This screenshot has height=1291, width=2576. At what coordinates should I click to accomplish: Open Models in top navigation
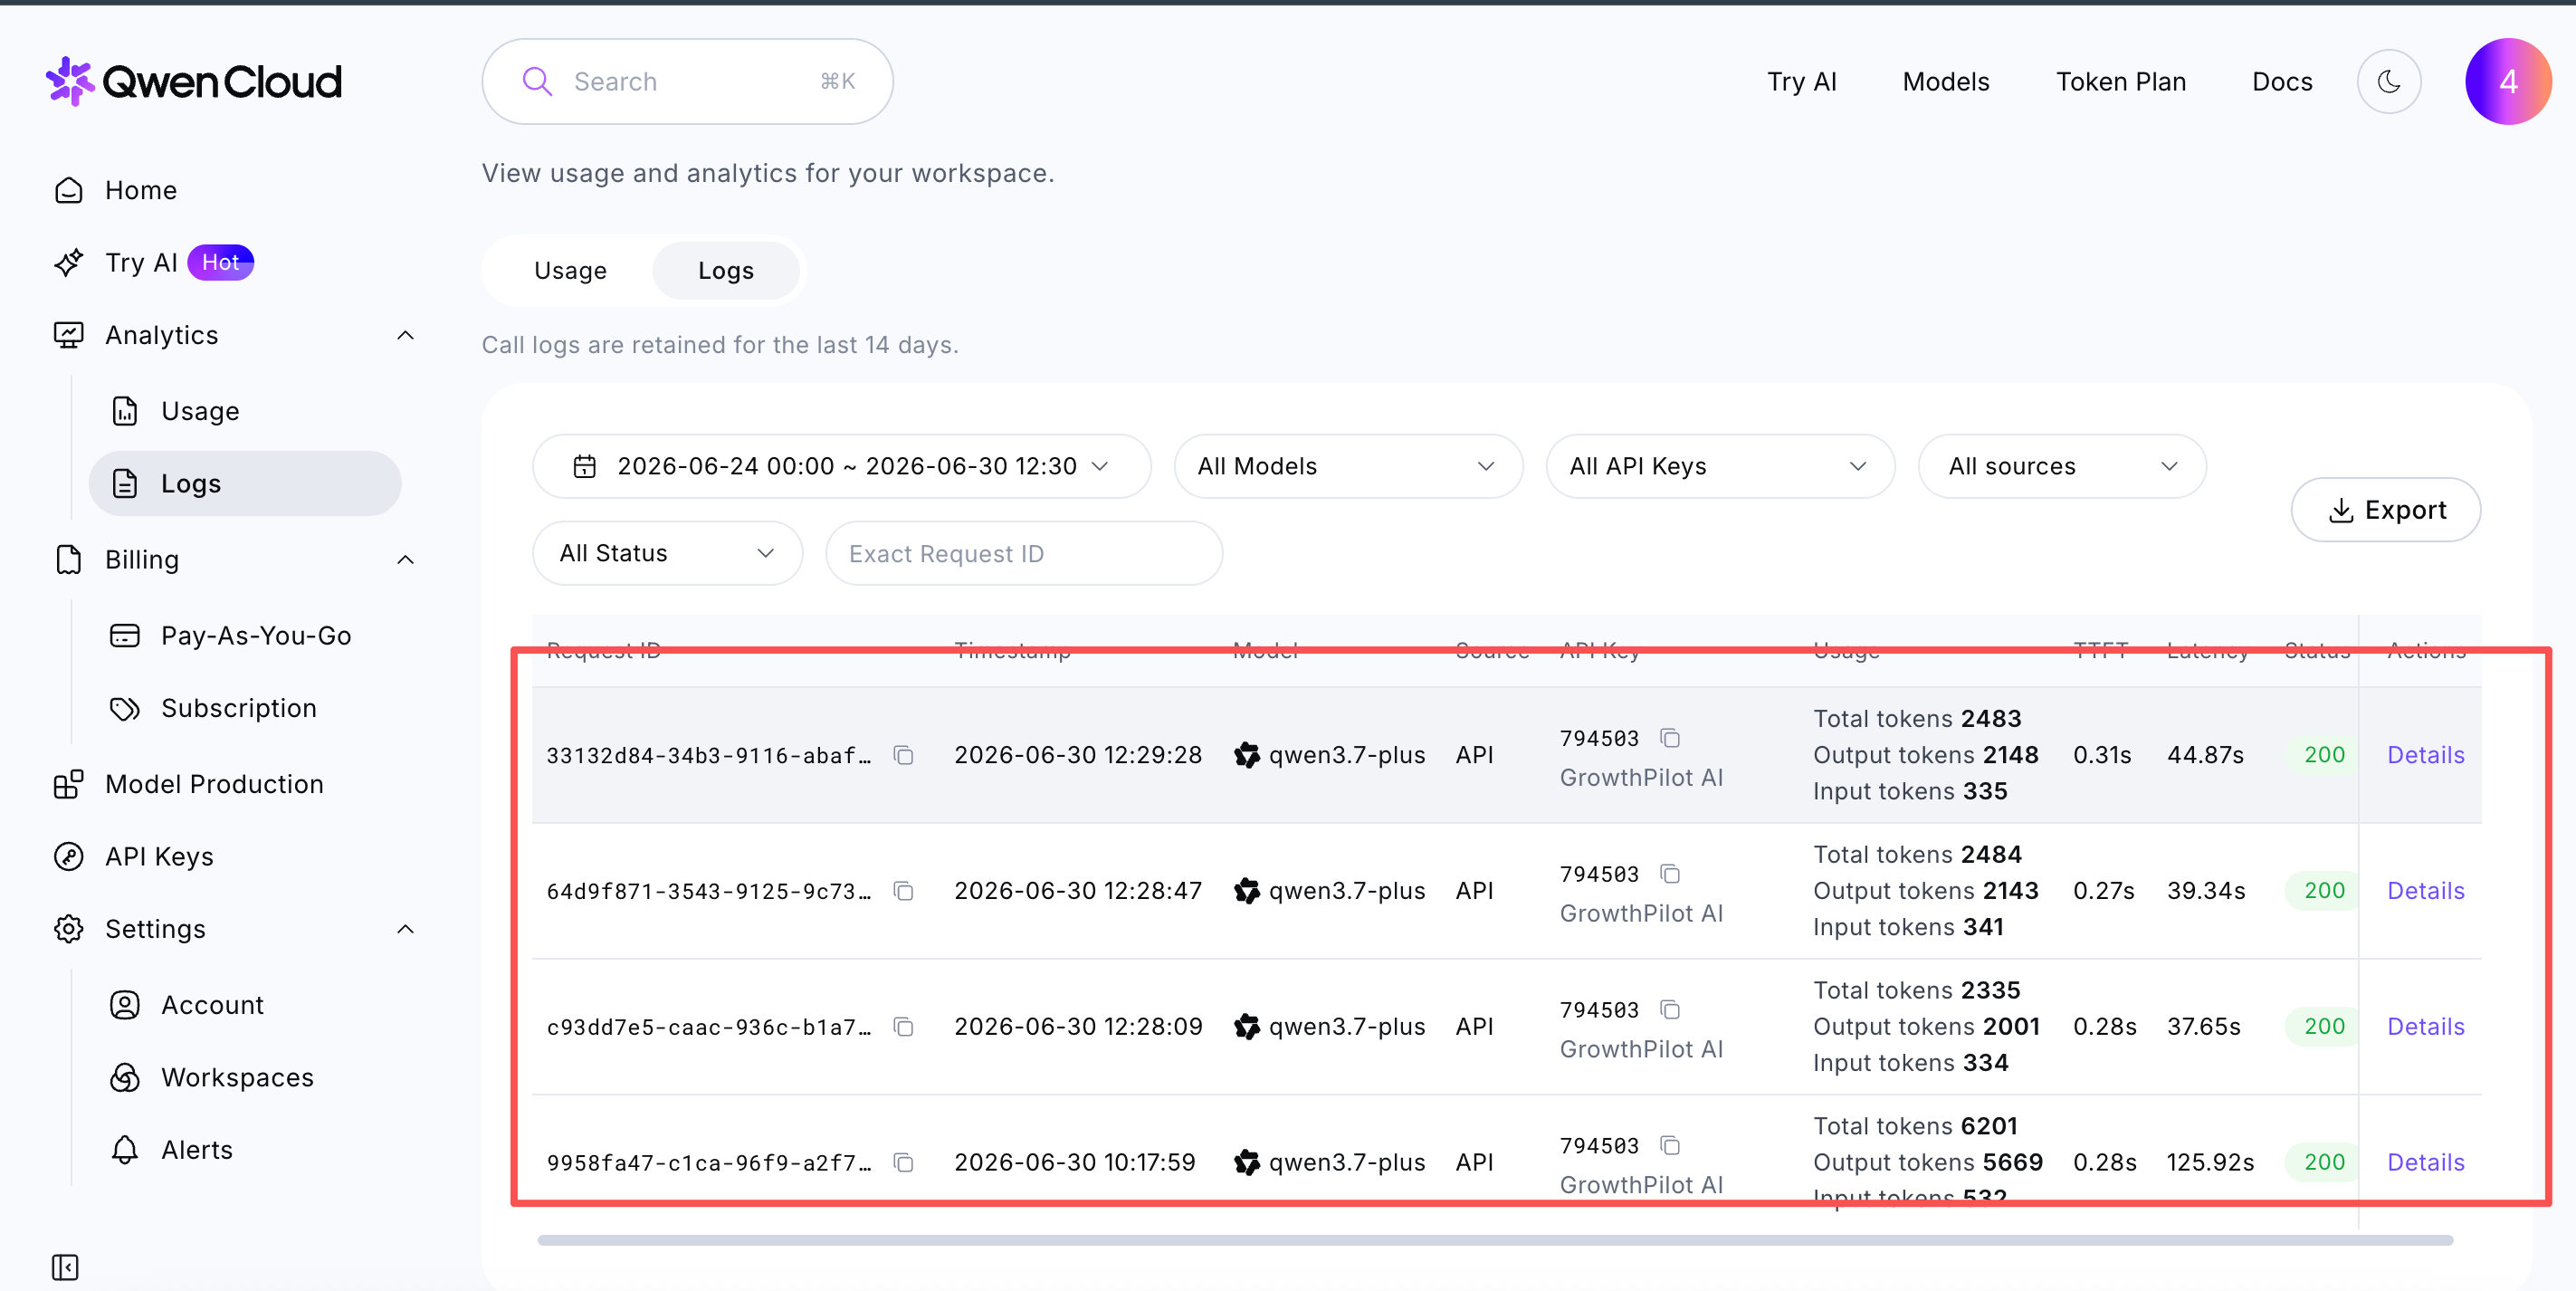(x=1945, y=81)
